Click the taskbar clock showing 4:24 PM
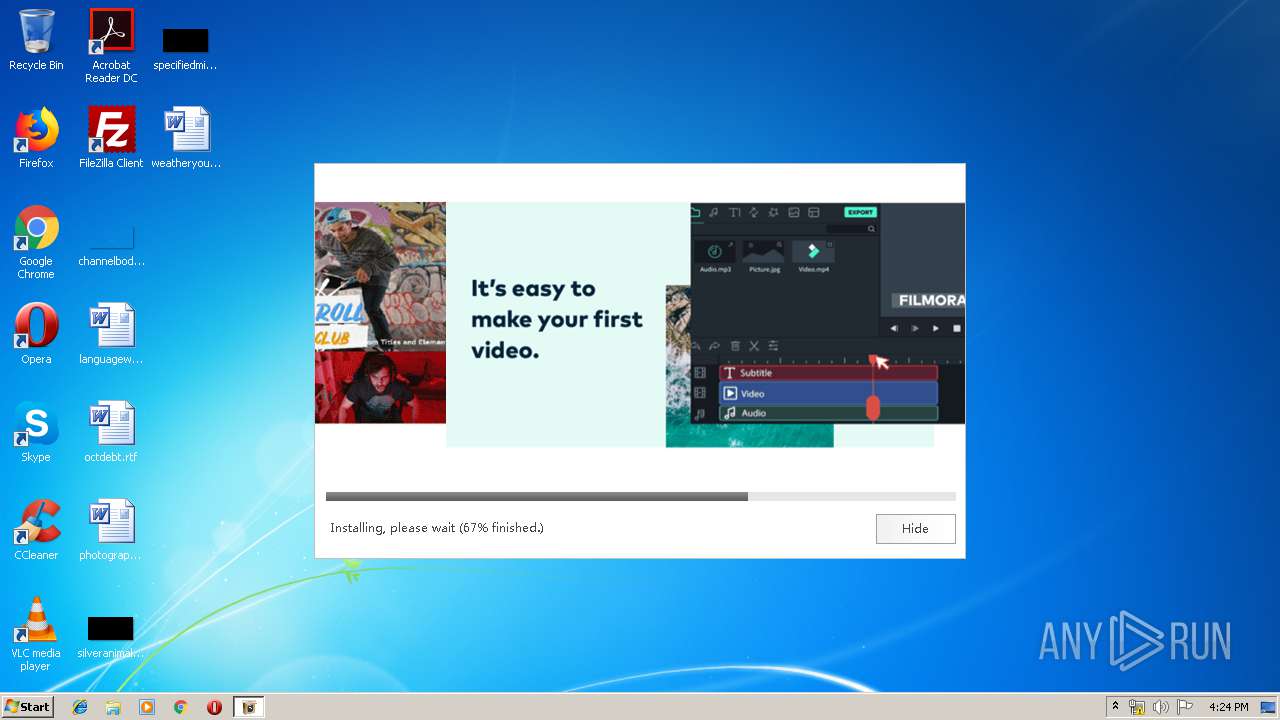1280x720 pixels. point(1228,707)
